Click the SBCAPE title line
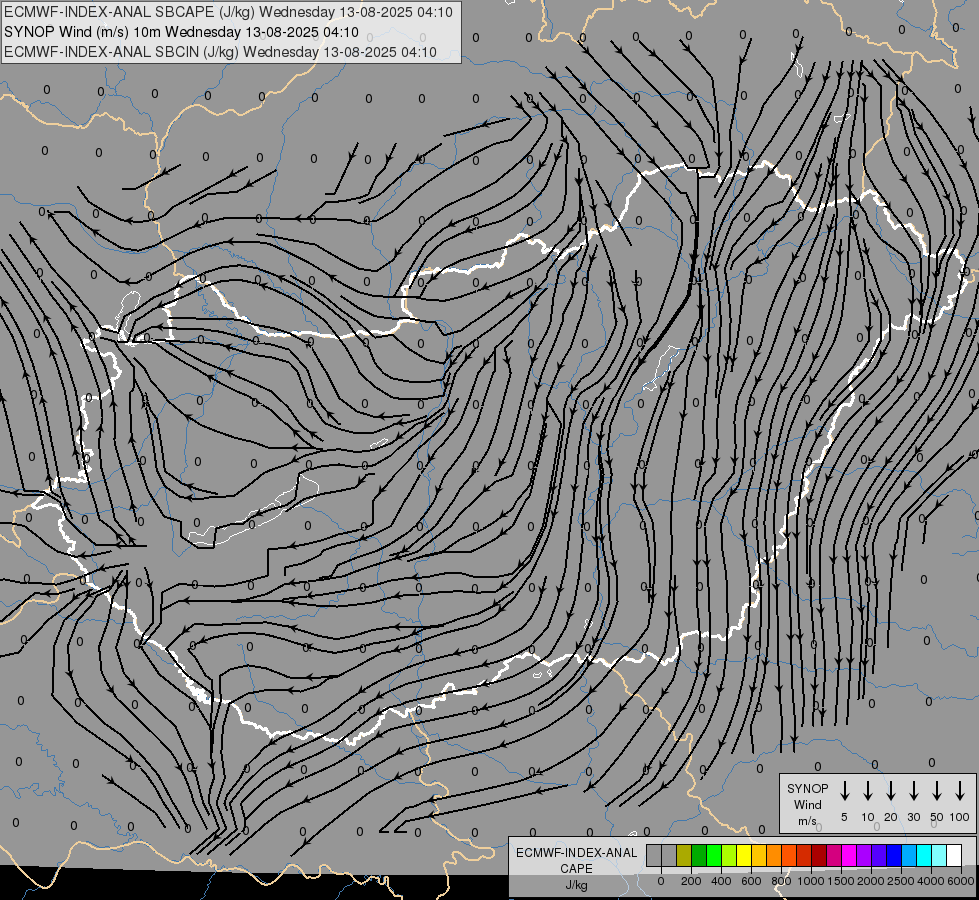979x900 pixels. click(228, 12)
